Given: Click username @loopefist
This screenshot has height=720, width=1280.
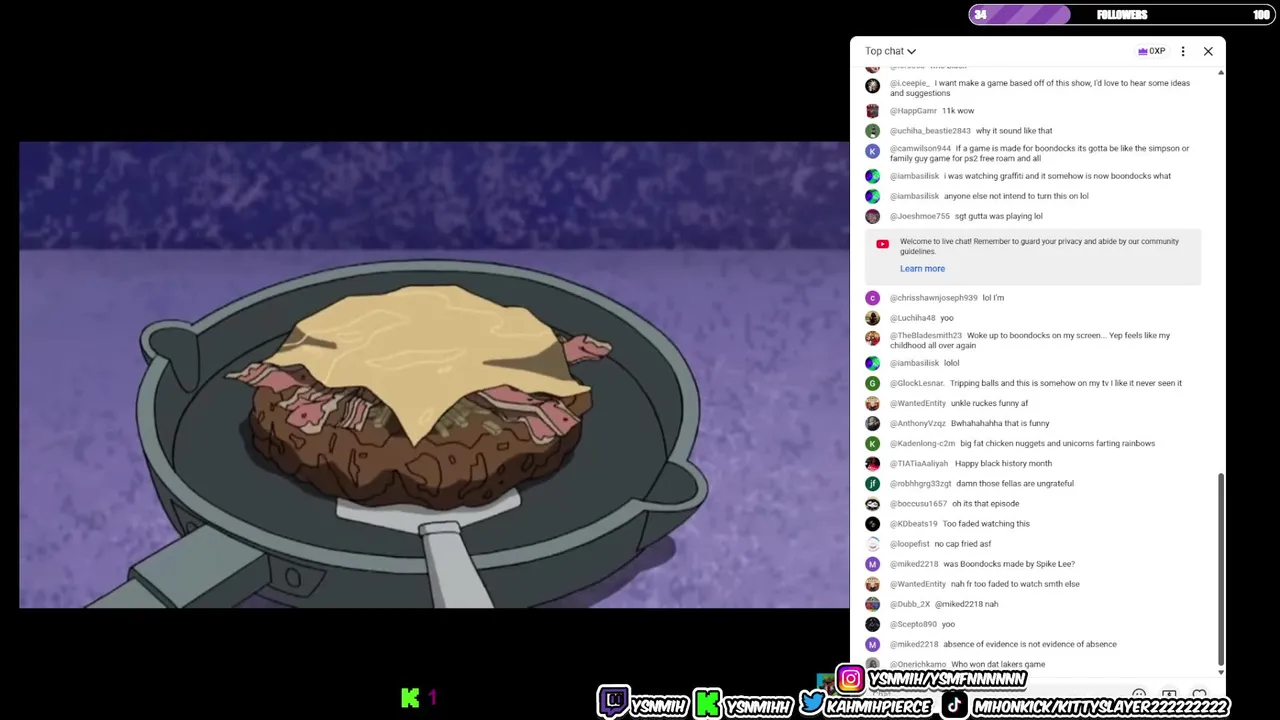Looking at the screenshot, I should tap(910, 544).
